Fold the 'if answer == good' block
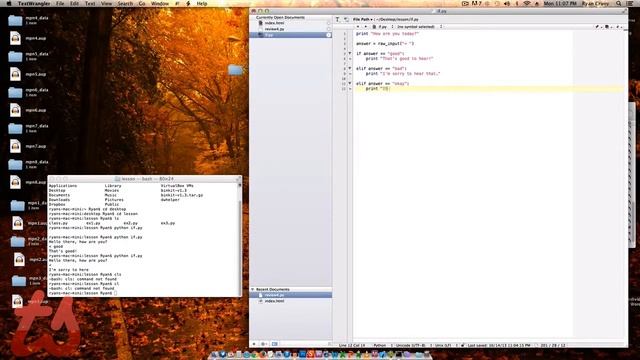Image resolution: width=640 pixels, height=360 pixels. [350, 53]
